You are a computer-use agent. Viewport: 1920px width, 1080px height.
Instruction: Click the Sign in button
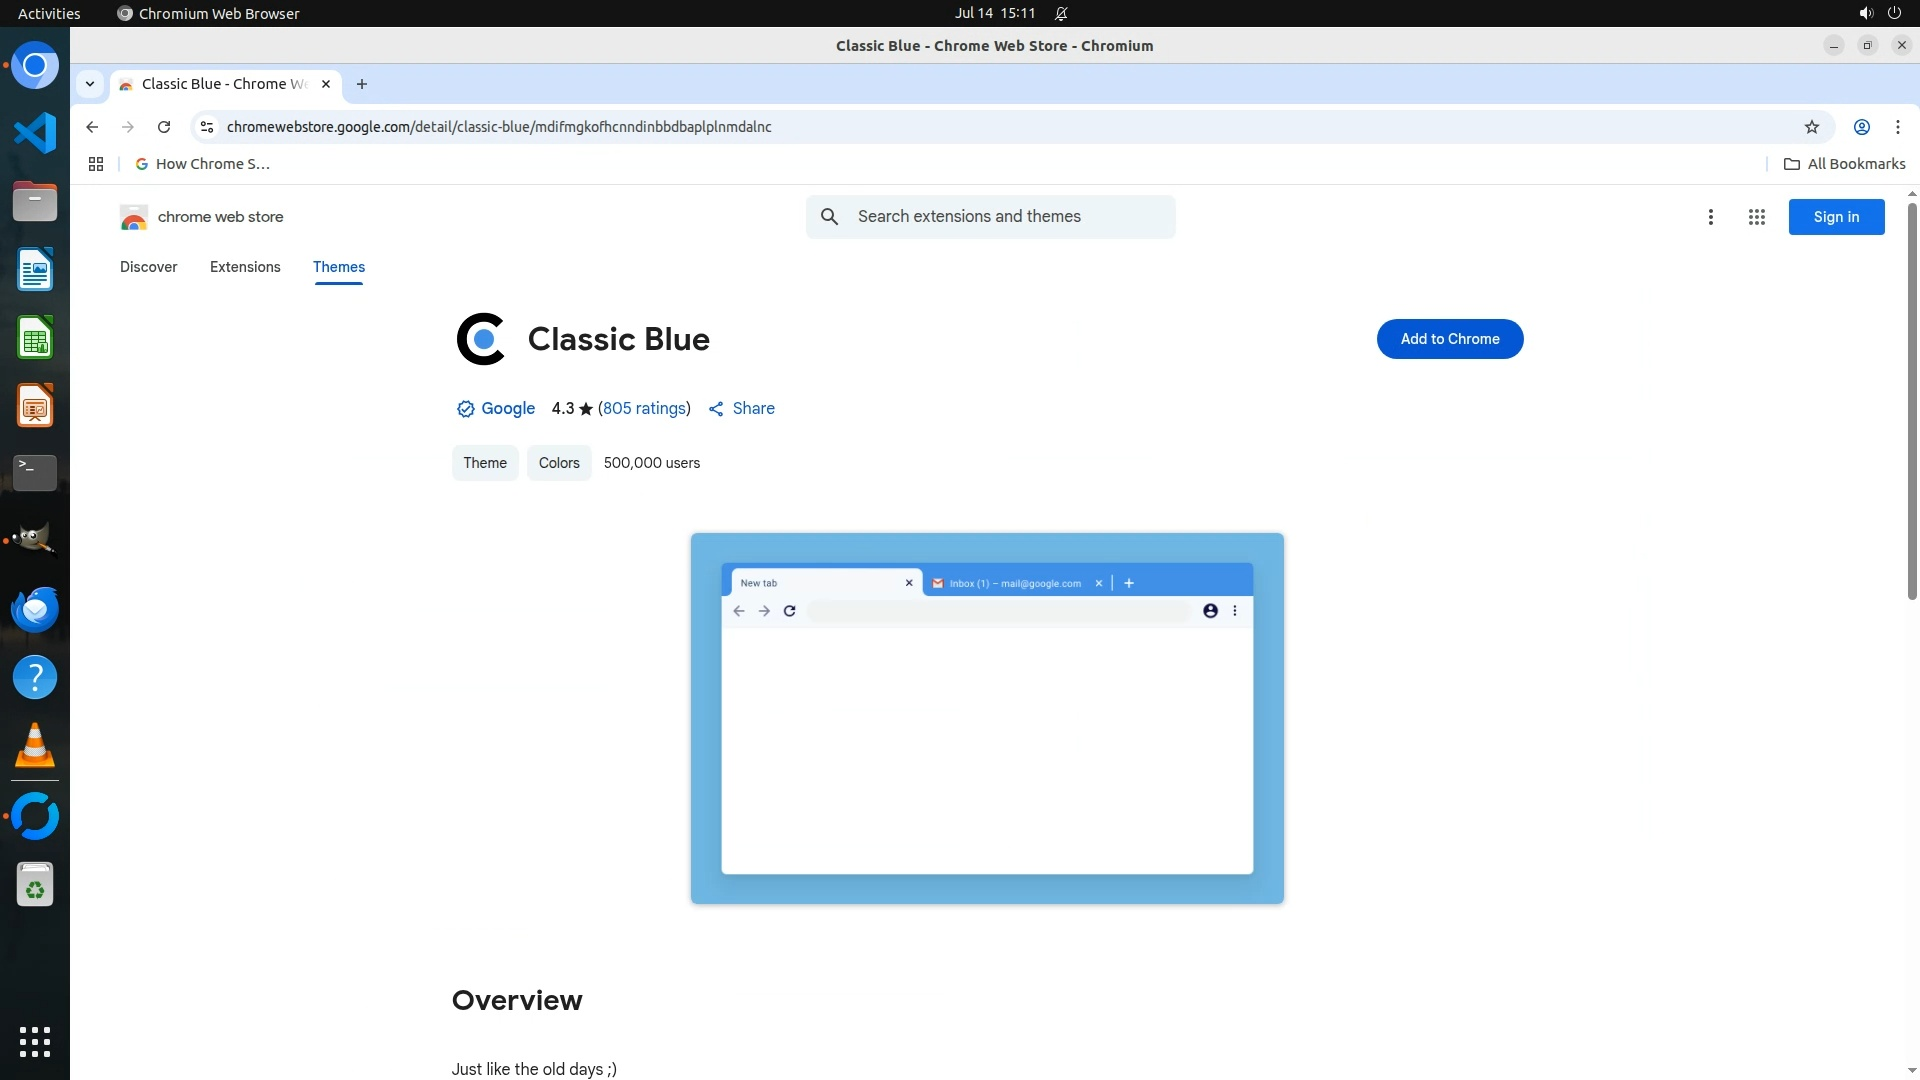(x=1835, y=217)
